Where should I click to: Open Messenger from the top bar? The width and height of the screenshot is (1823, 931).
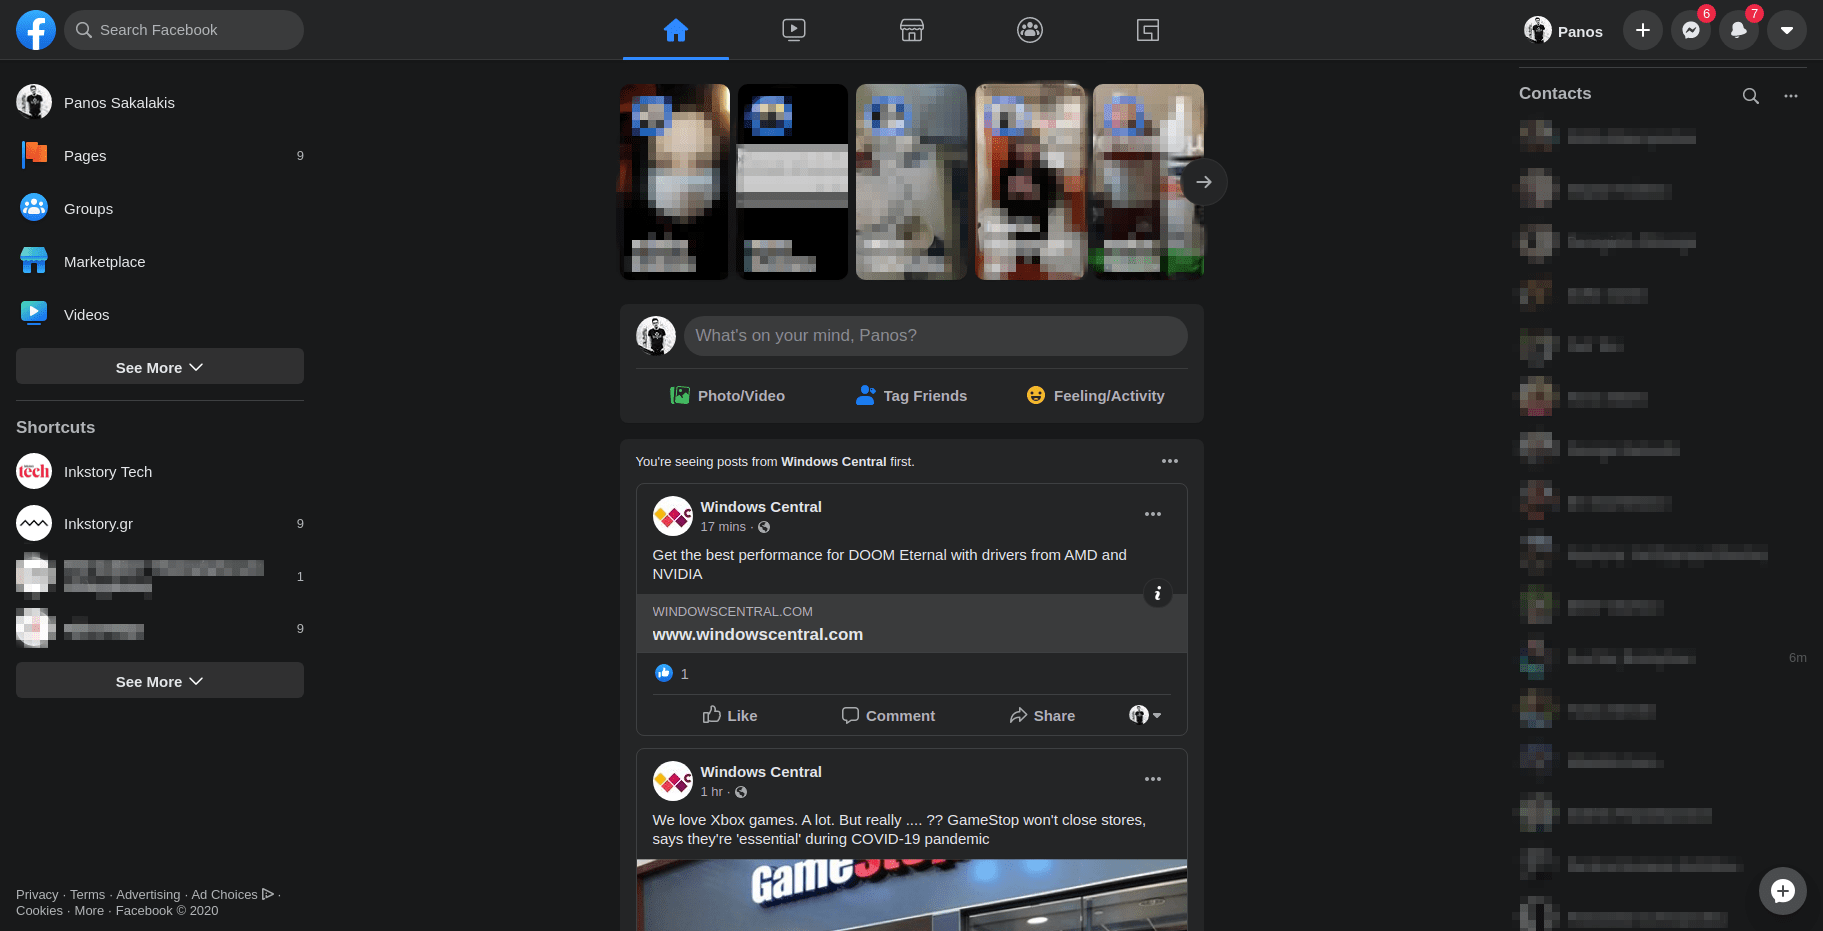[1690, 30]
